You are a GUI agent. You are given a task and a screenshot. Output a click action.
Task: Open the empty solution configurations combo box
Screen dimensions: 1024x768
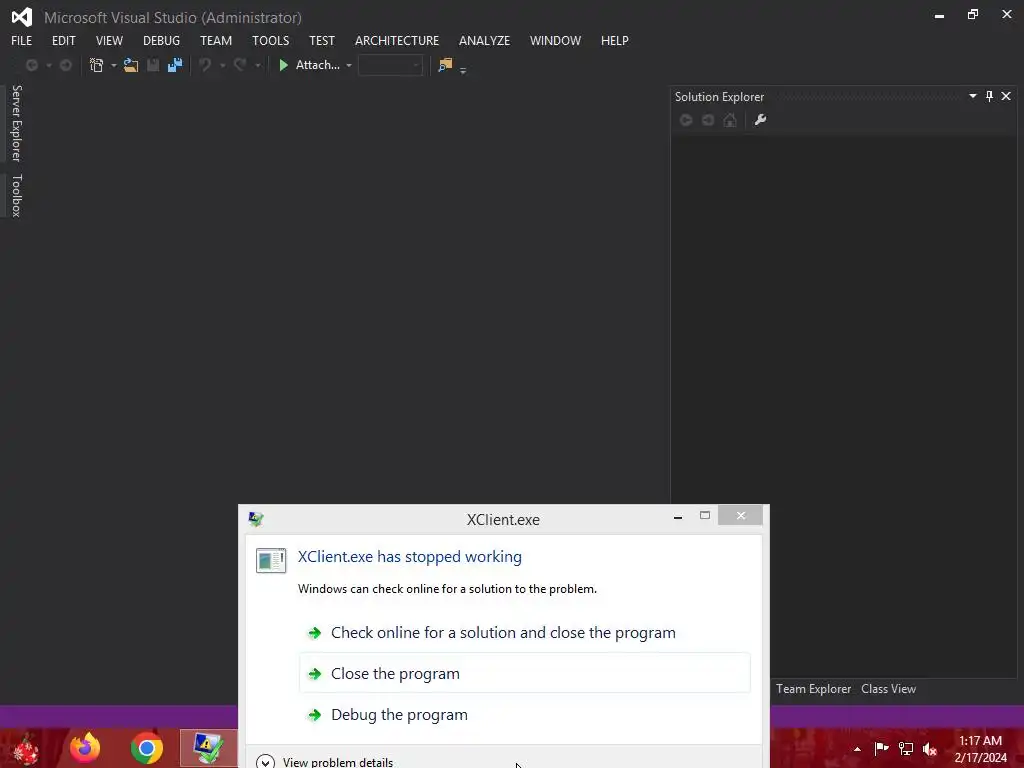[x=391, y=65]
